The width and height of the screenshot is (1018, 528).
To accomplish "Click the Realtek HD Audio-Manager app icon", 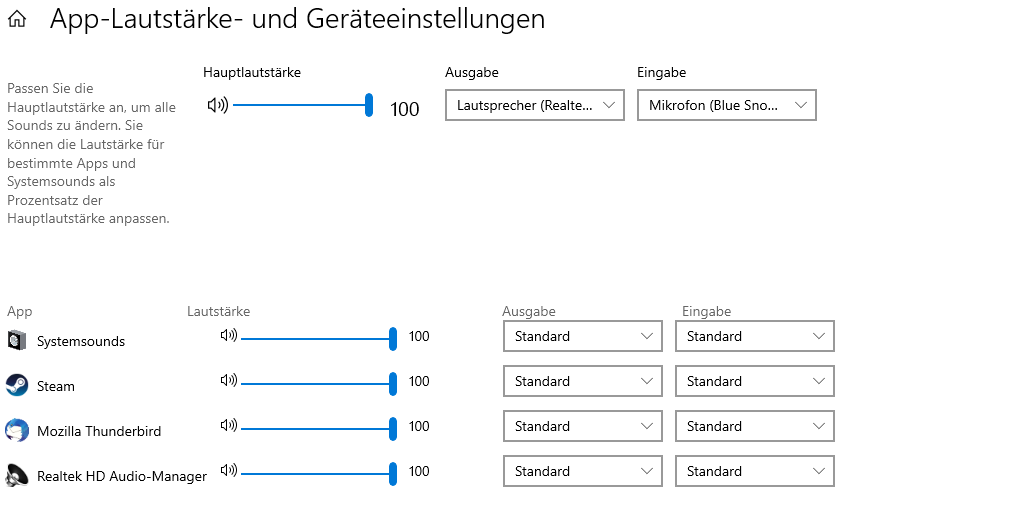I will [x=17, y=476].
